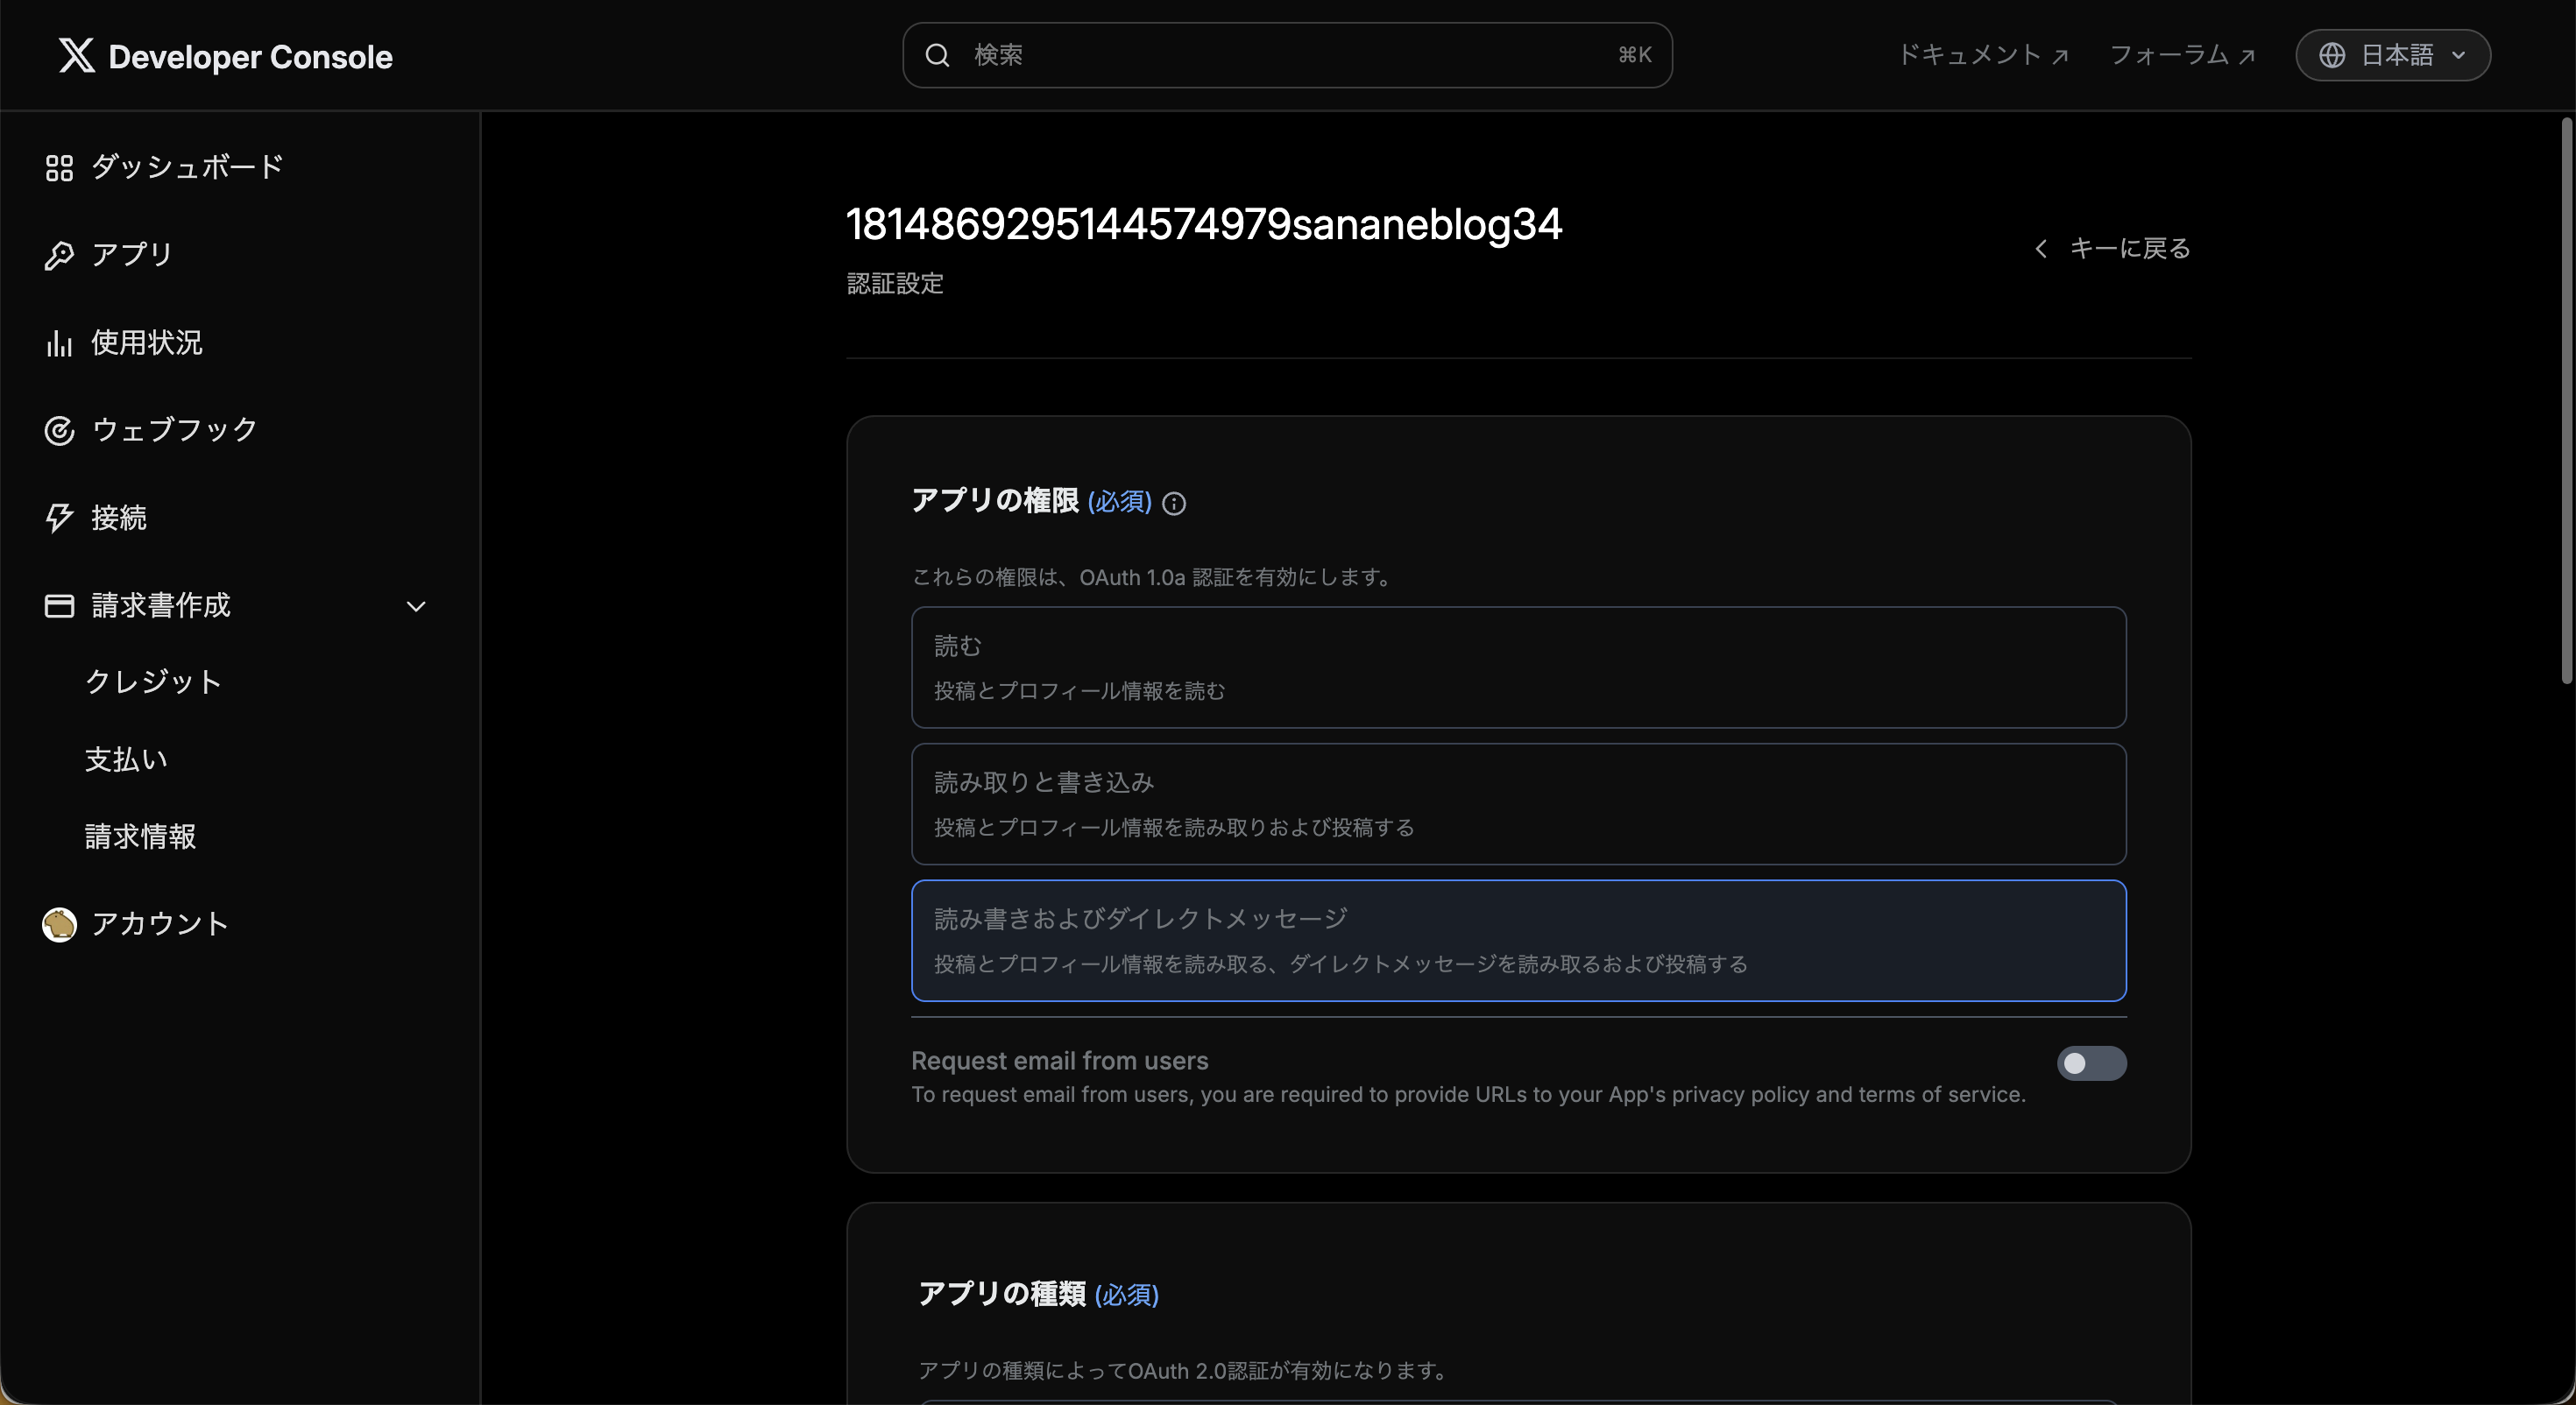This screenshot has width=2576, height=1405.
Task: Click the X logo in the header
Action: point(76,56)
